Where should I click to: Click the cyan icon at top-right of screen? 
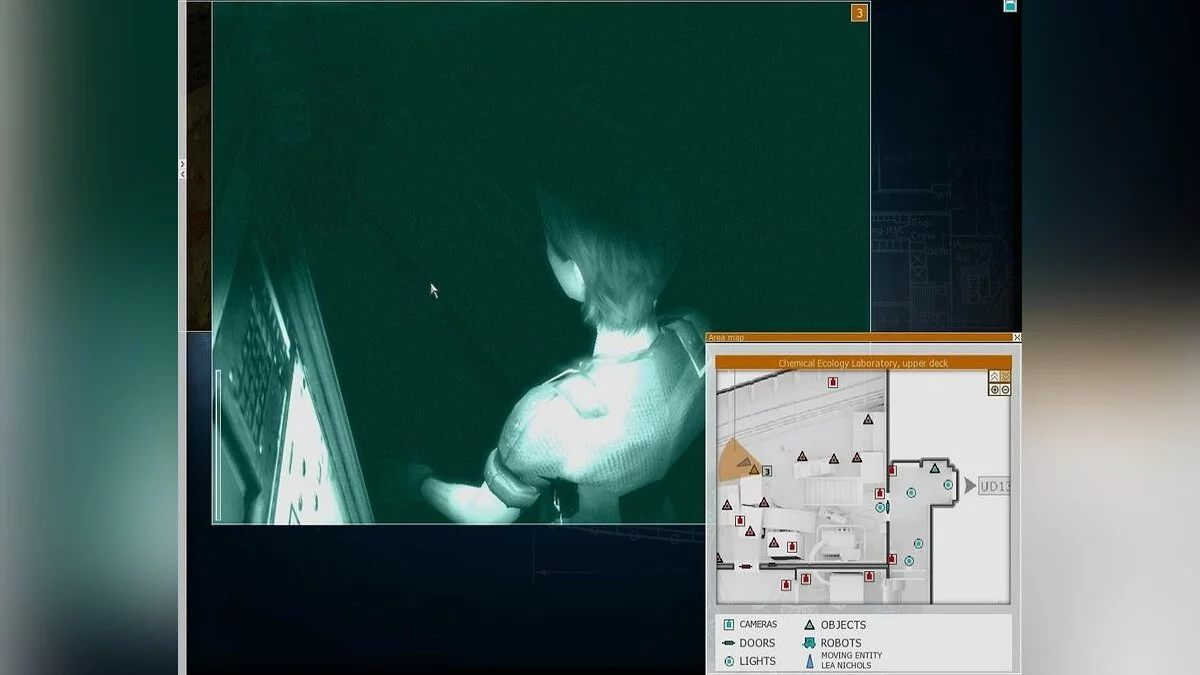click(1010, 5)
